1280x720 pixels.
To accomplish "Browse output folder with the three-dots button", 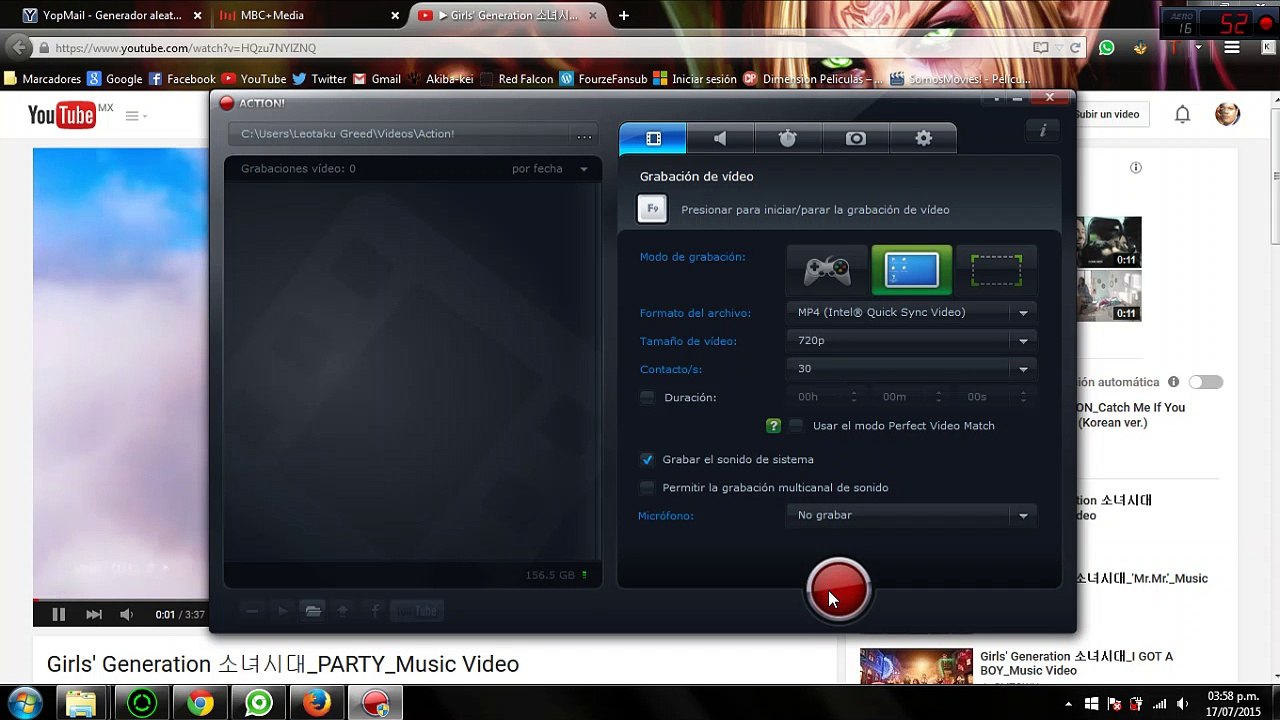I will (x=584, y=135).
